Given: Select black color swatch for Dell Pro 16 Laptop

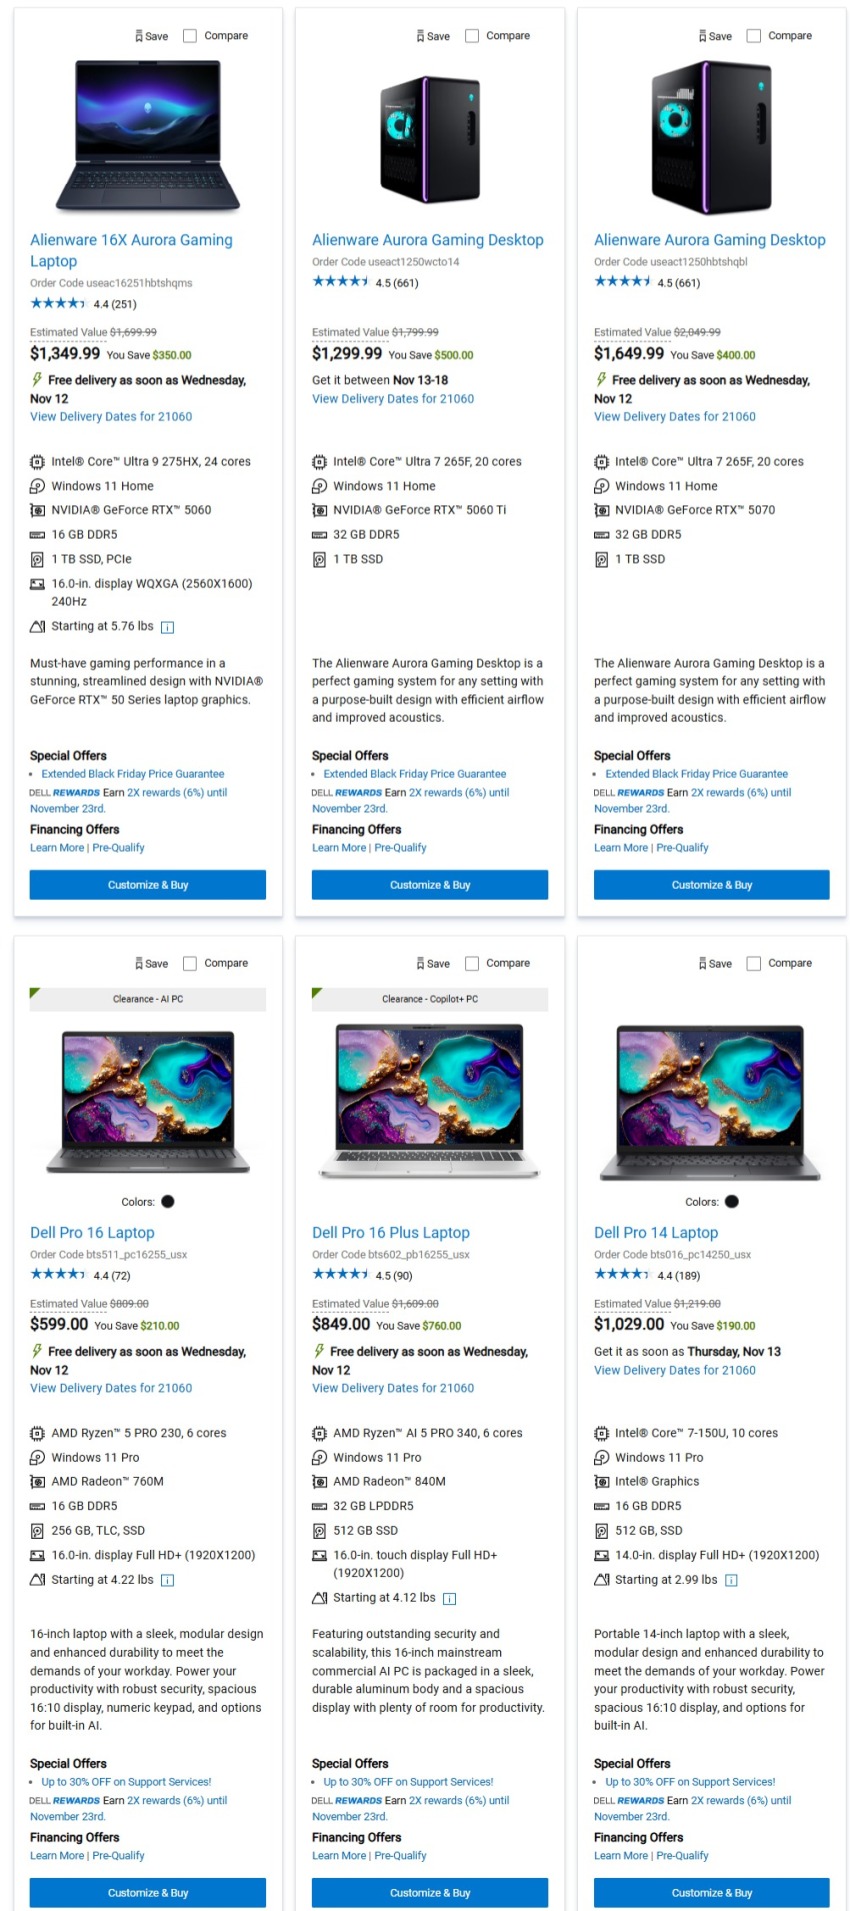Looking at the screenshot, I should [167, 1202].
